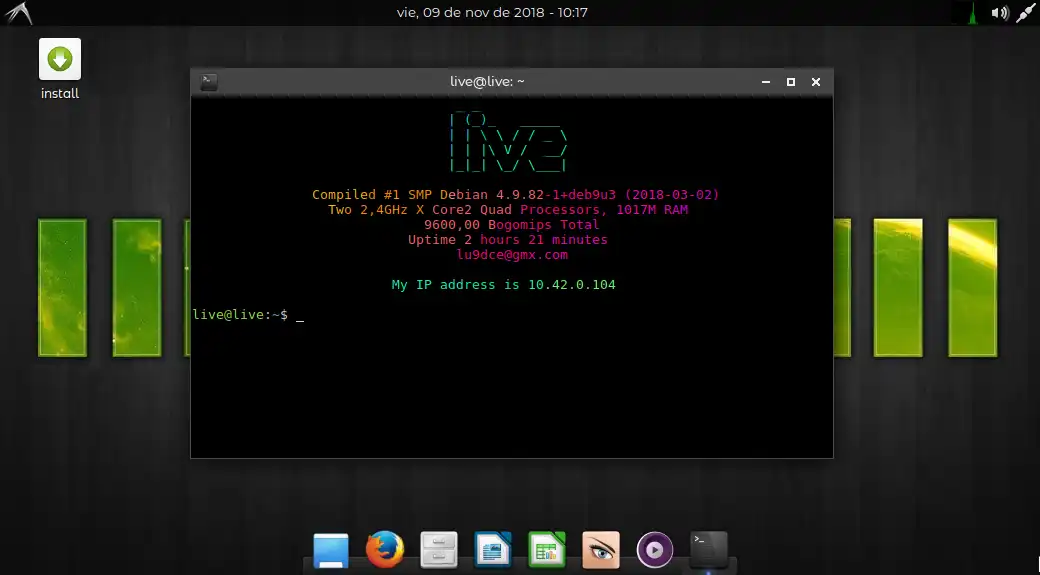Viewport: 1040px width, 575px height.
Task: Open the blue desktop icon in dock
Action: [x=330, y=550]
